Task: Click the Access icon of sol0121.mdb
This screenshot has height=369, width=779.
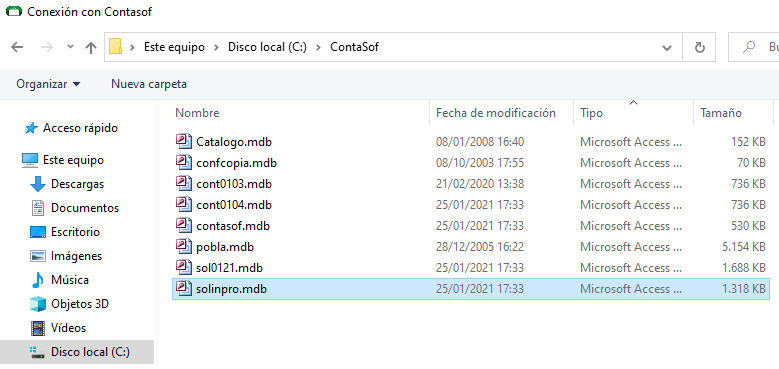Action: (184, 268)
